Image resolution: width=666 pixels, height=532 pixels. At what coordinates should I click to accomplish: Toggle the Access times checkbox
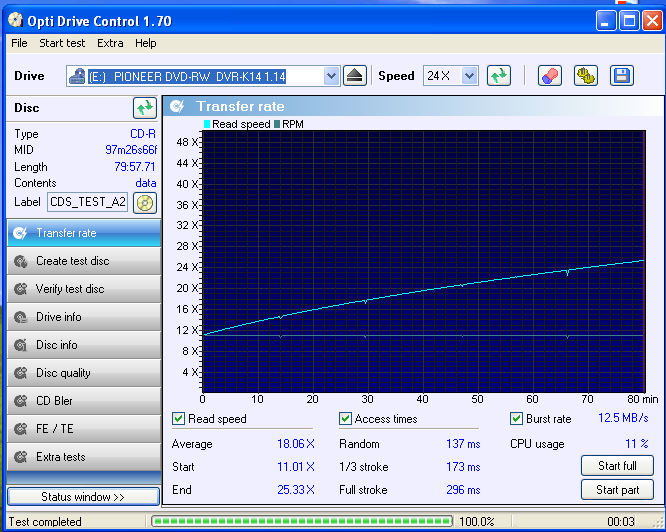[345, 419]
